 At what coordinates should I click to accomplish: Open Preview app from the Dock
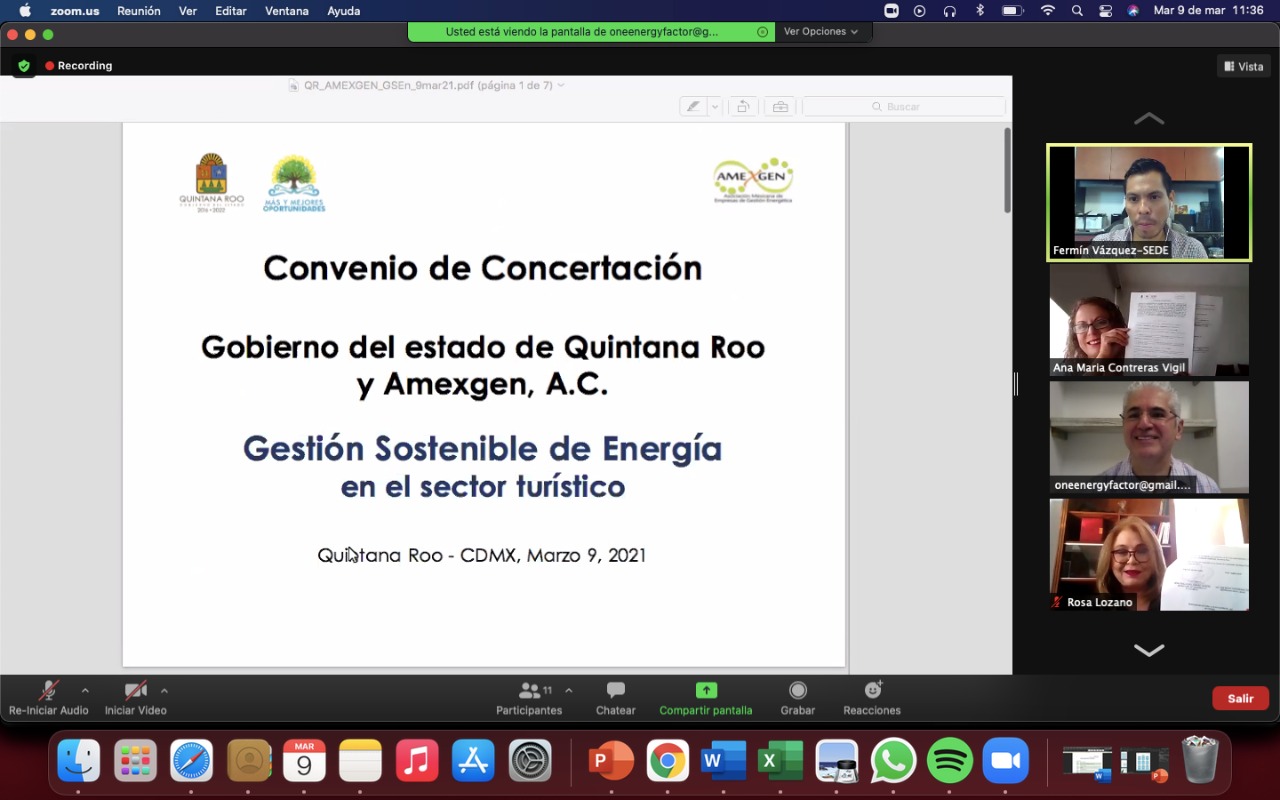point(837,761)
